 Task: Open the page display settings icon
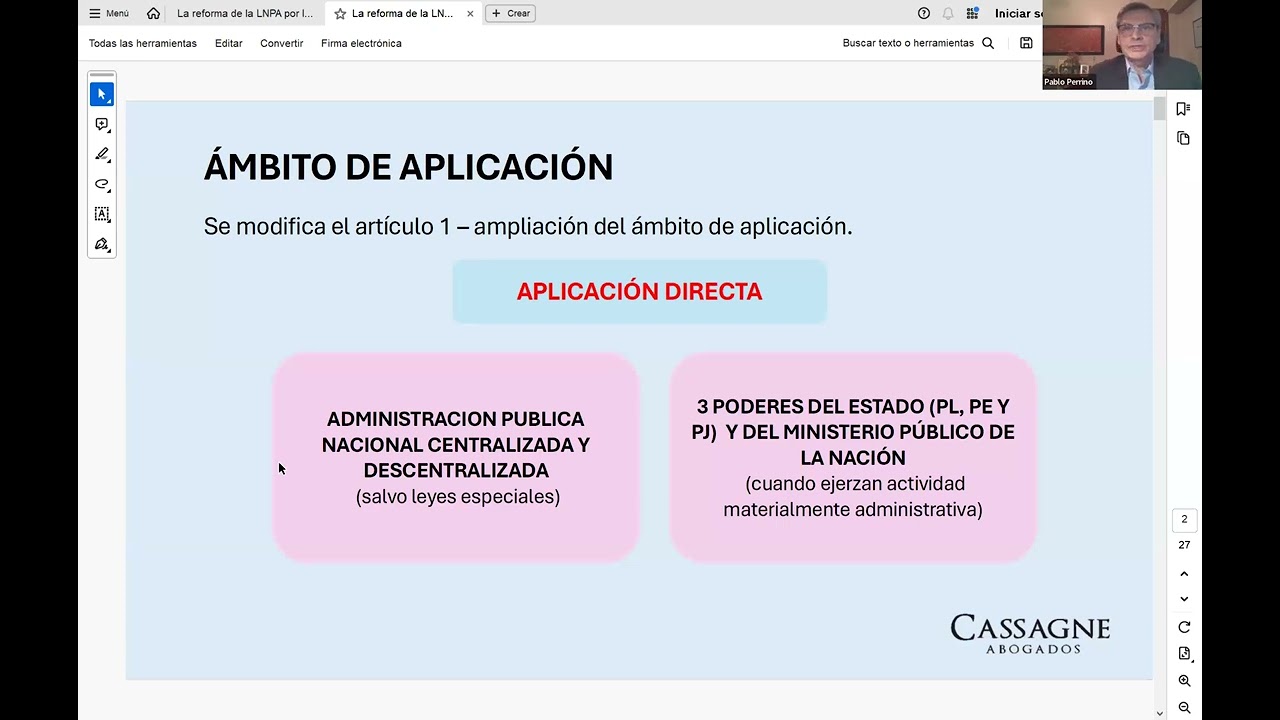click(x=1184, y=654)
